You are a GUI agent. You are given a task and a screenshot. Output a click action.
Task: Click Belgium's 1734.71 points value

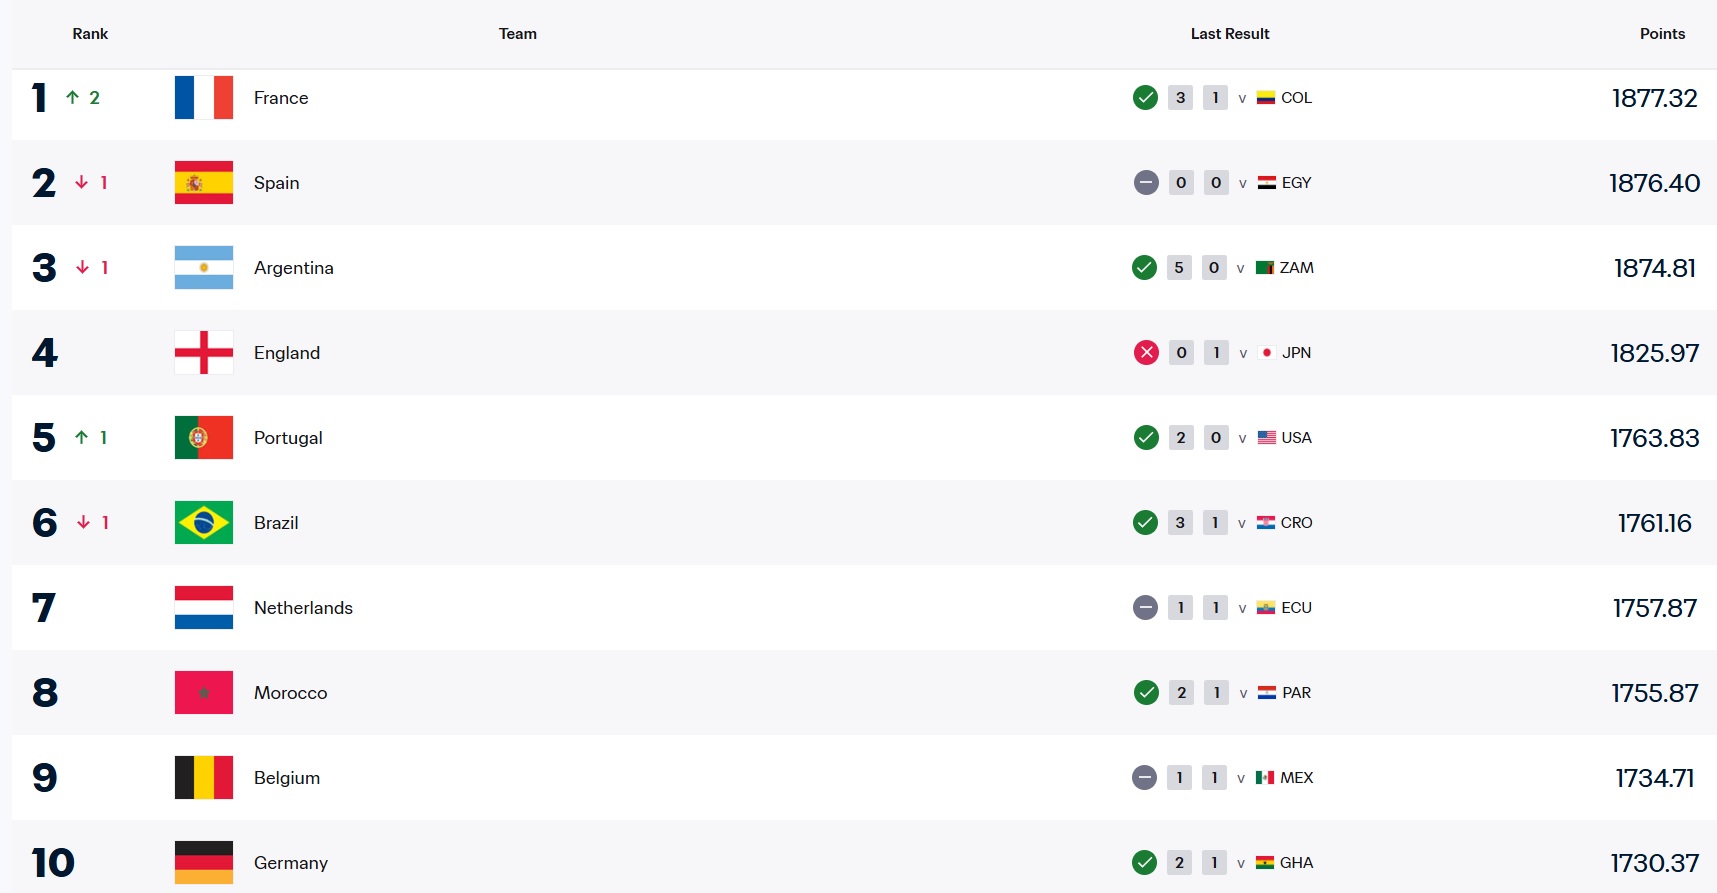[x=1654, y=778]
